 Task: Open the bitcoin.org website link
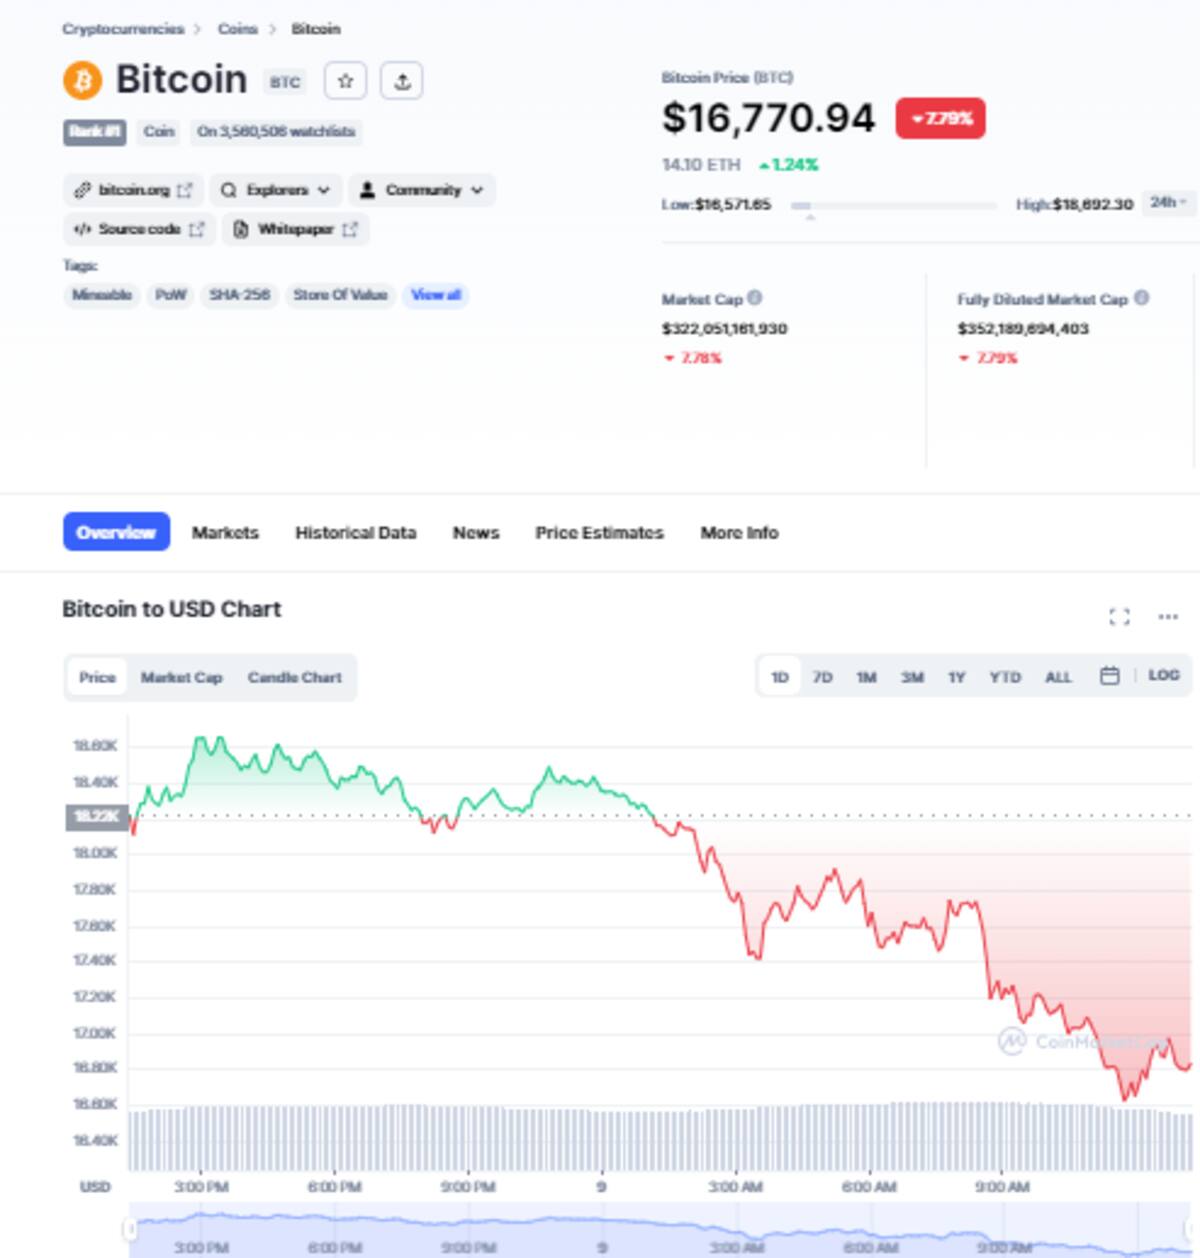[x=134, y=190]
